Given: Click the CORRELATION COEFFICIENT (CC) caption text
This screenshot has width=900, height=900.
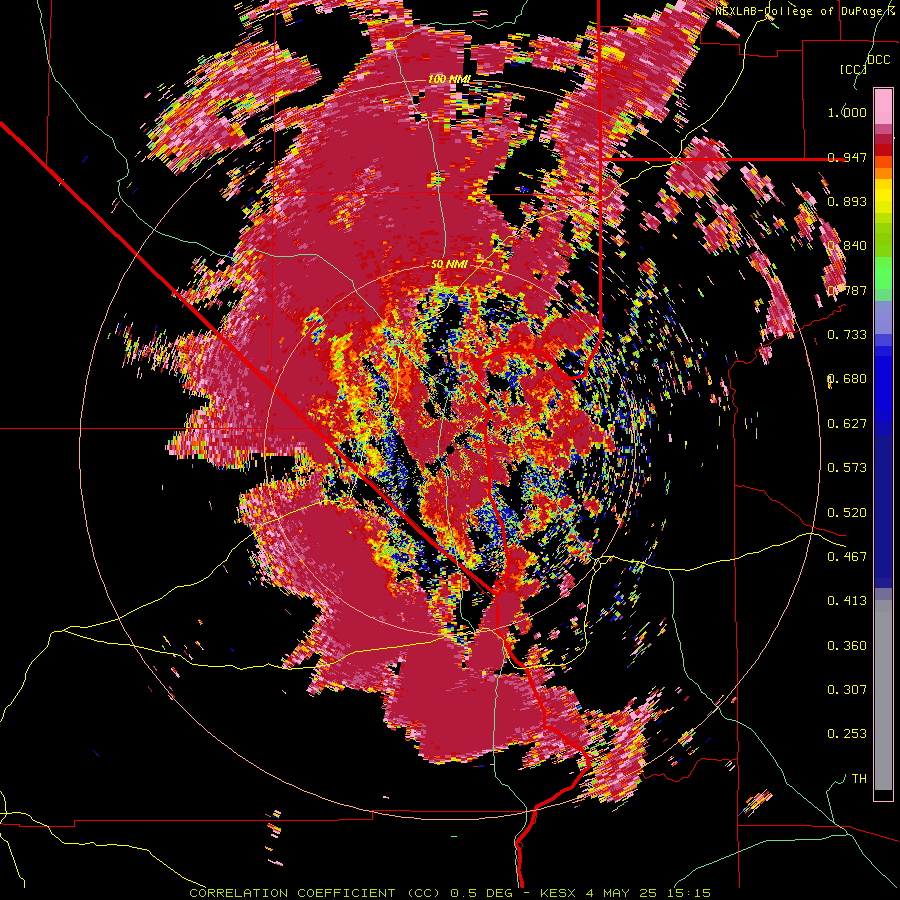Looking at the screenshot, I should pyautogui.click(x=315, y=893).
